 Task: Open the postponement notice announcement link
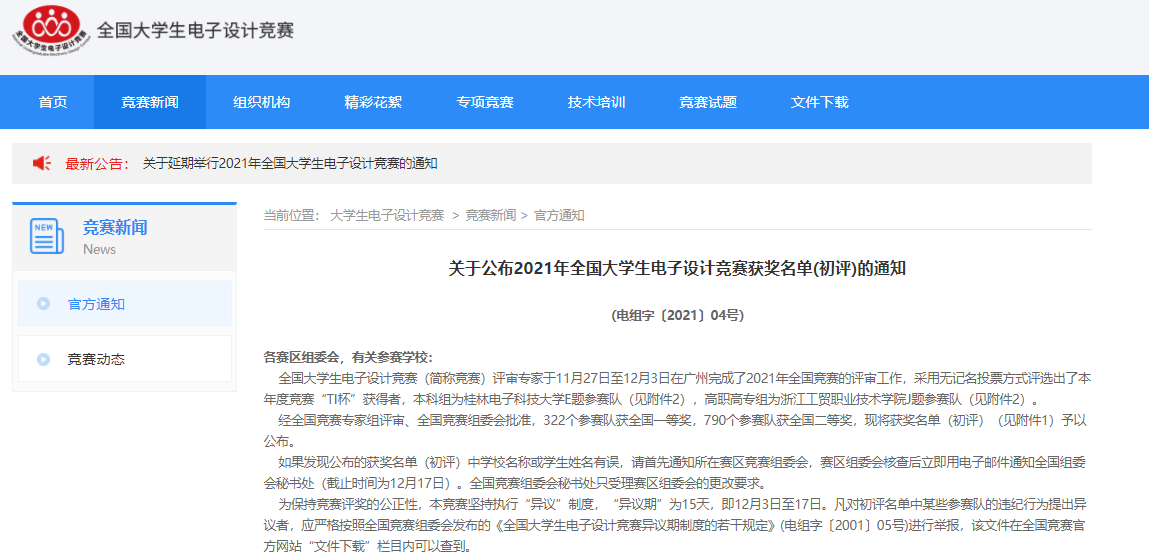click(x=290, y=163)
